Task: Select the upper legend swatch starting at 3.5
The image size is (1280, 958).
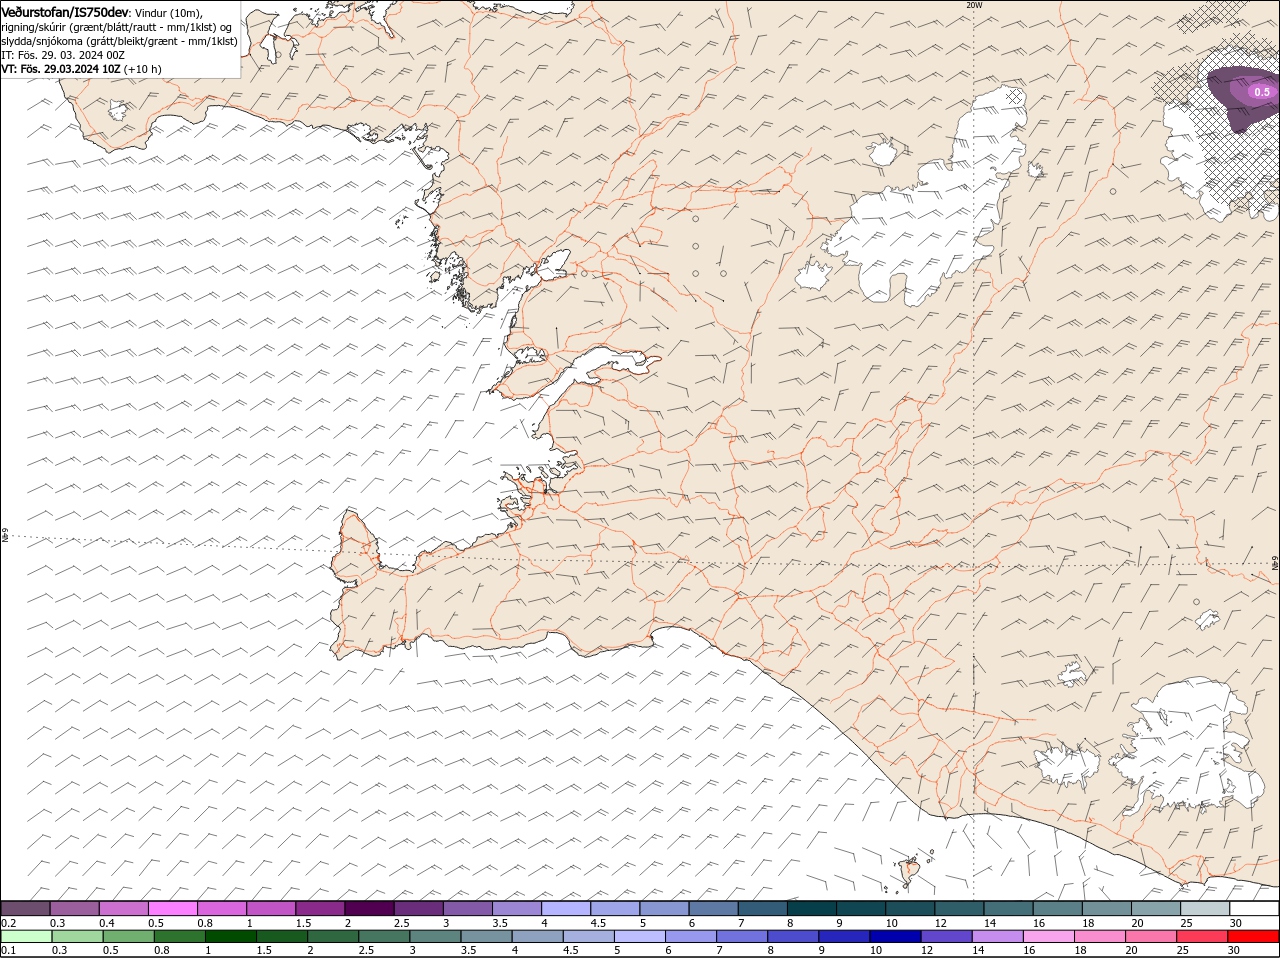Action: [517, 908]
